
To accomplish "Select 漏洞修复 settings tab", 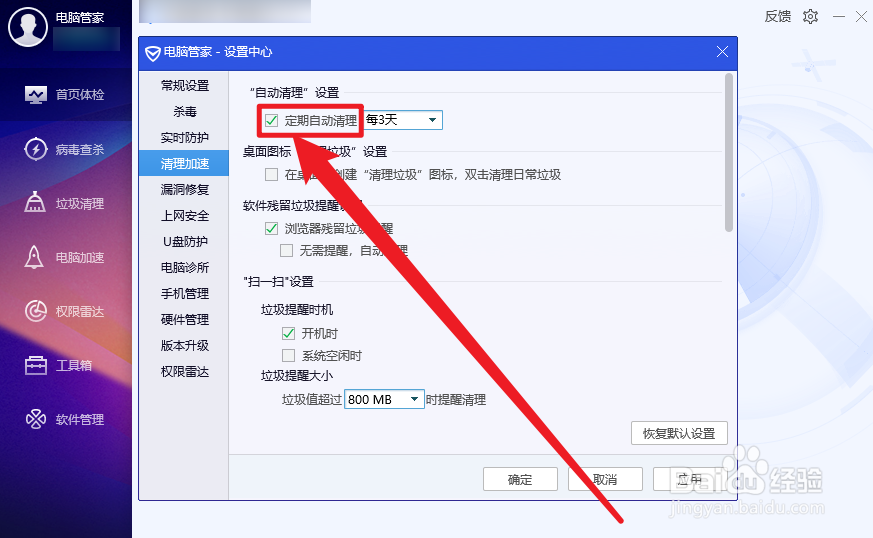I will pos(184,189).
